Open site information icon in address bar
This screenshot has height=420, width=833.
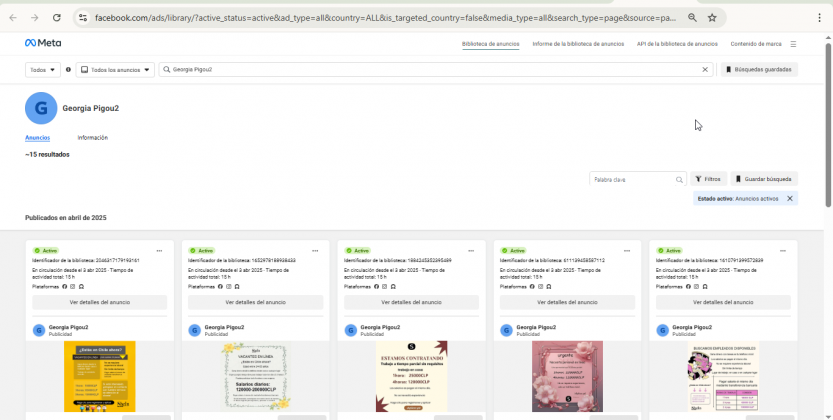coord(83,18)
